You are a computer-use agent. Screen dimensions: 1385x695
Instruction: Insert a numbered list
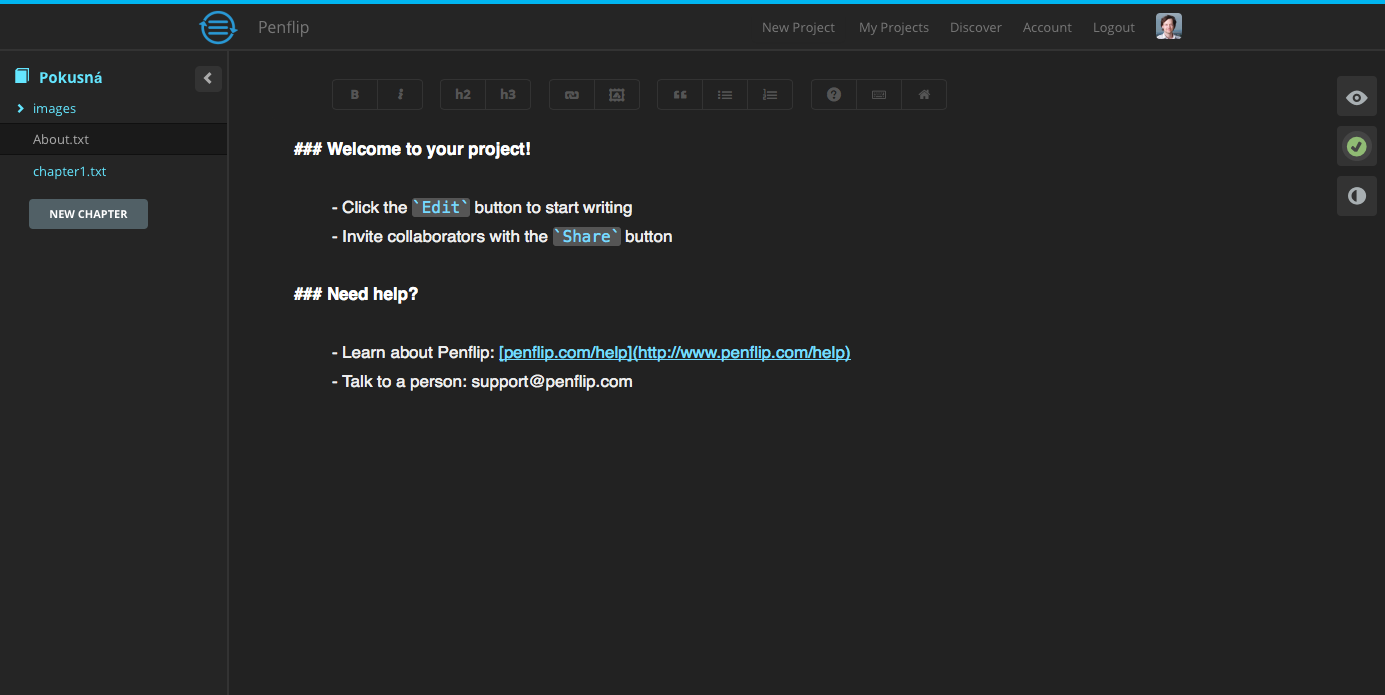[770, 94]
